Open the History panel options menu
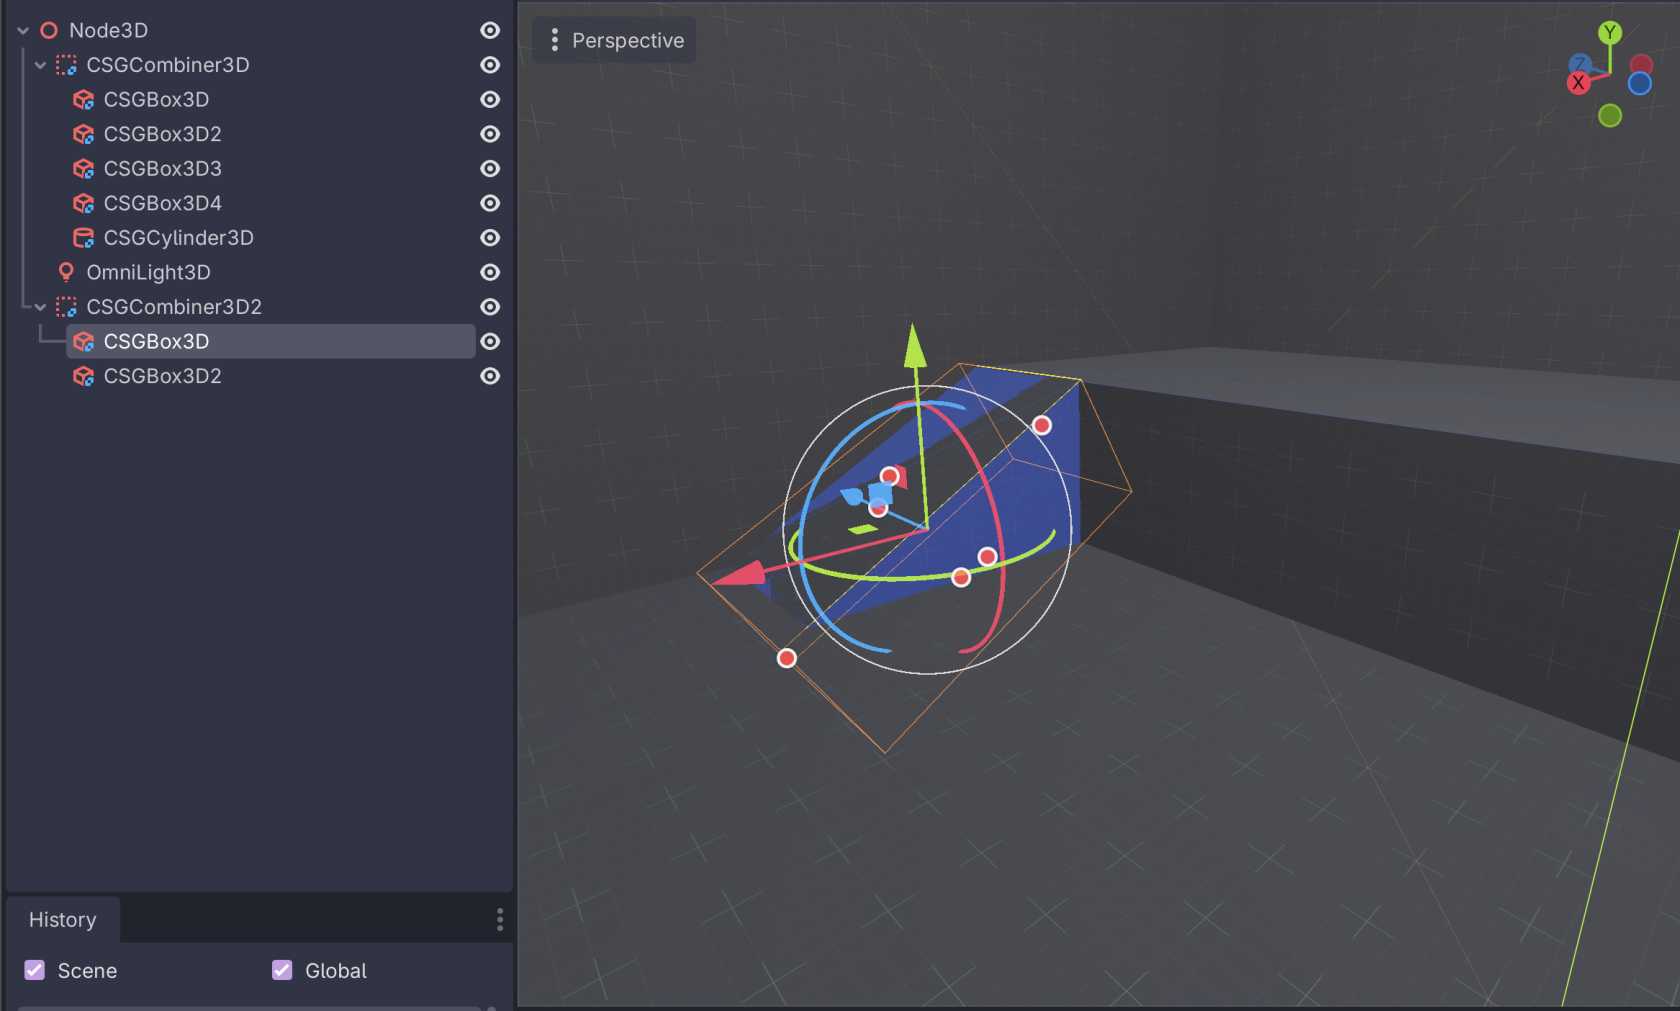The height and width of the screenshot is (1011, 1680). click(x=499, y=919)
